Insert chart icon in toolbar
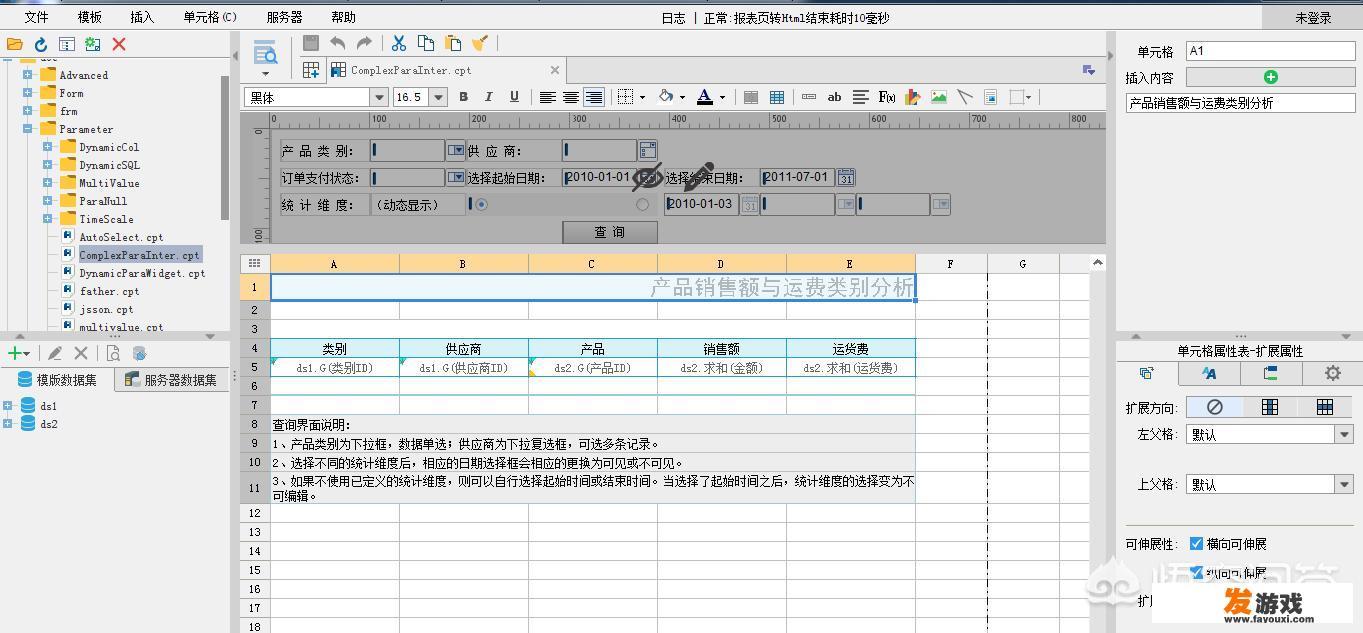The height and width of the screenshot is (633, 1363). point(912,97)
